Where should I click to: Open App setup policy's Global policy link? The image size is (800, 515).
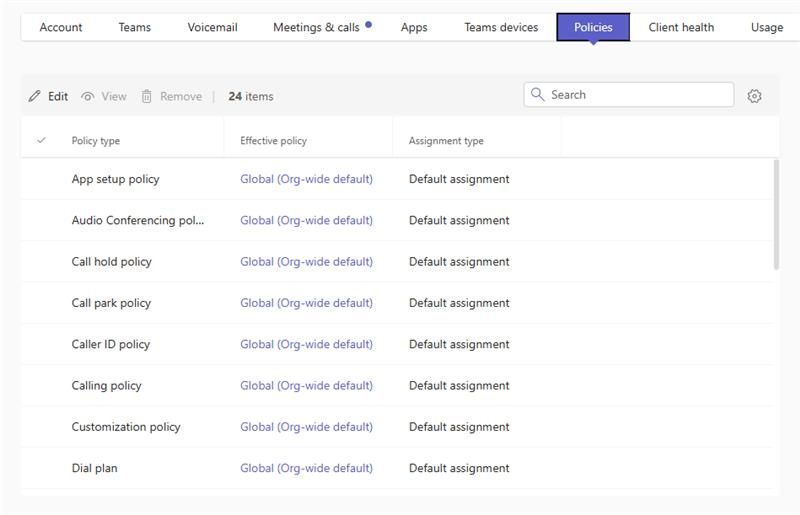click(x=306, y=179)
